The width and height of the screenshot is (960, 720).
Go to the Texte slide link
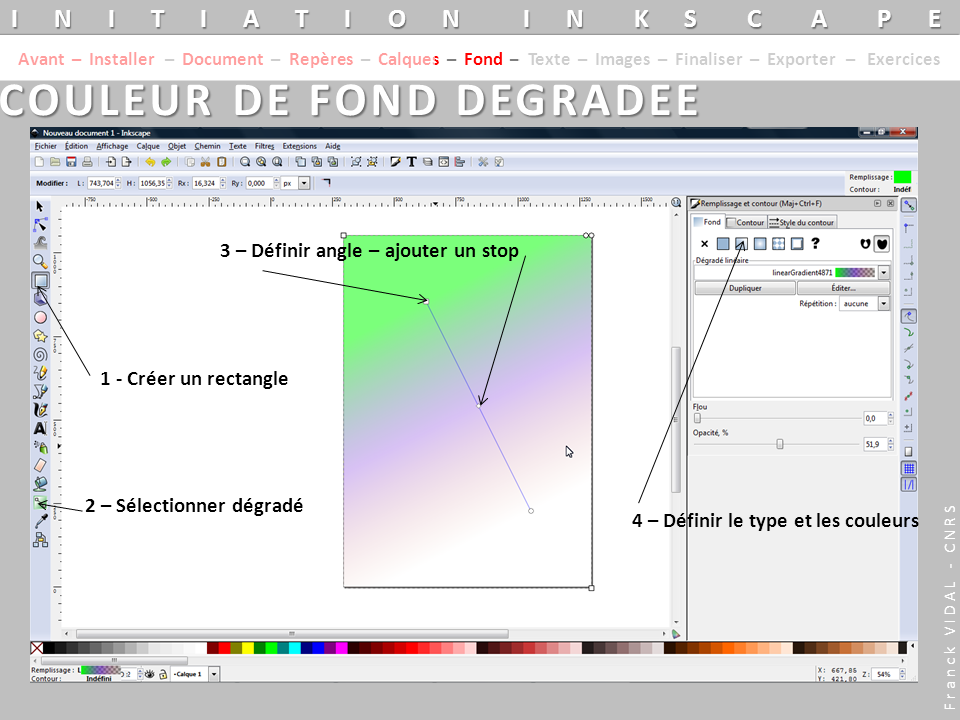(549, 59)
